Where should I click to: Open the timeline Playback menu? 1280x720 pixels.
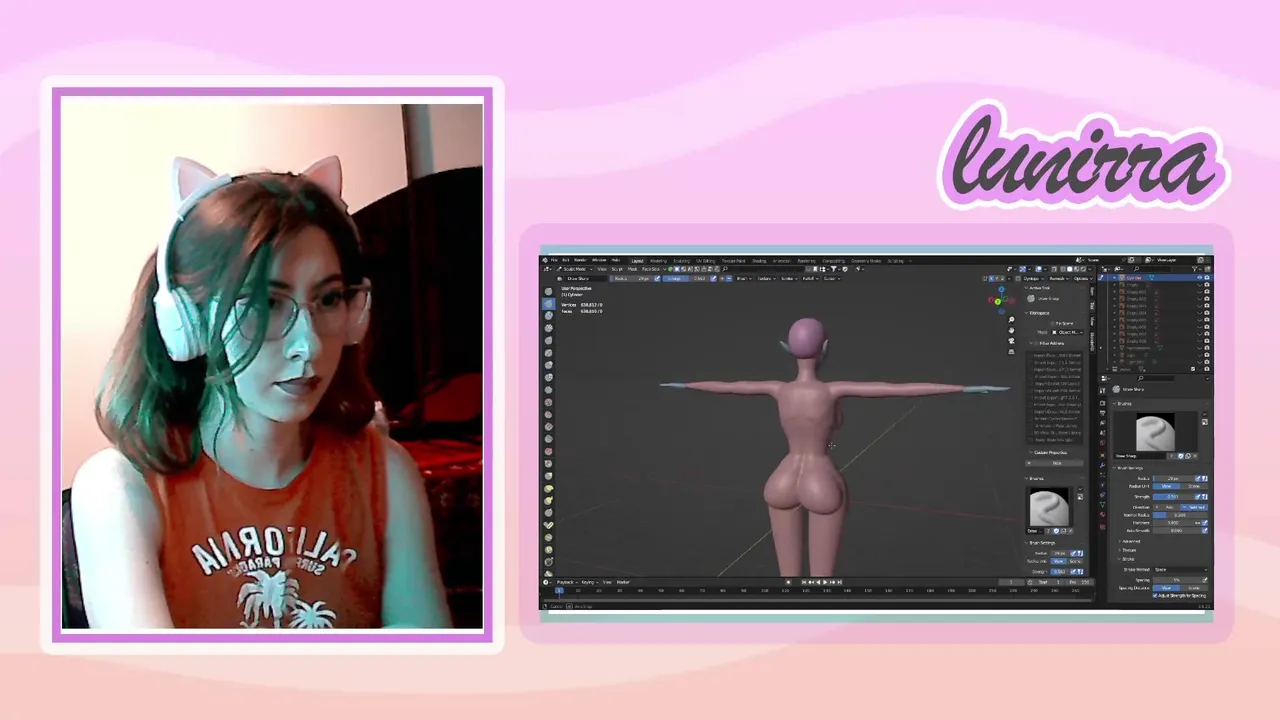coord(565,582)
